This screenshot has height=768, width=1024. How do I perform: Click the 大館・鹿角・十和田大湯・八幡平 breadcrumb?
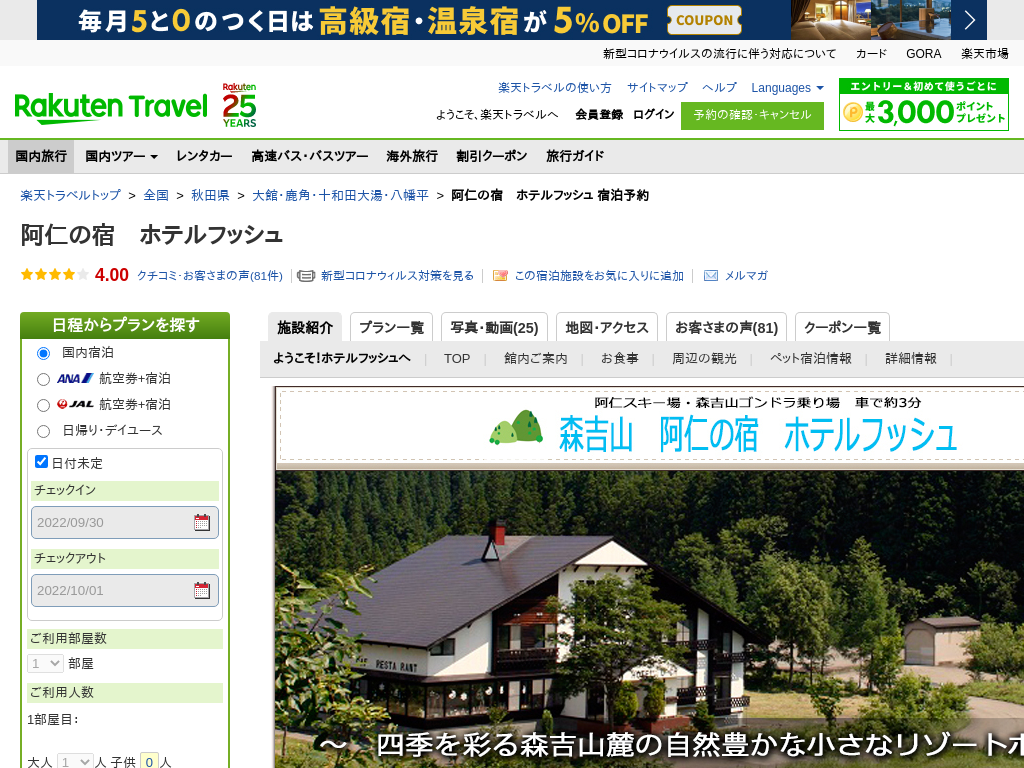340,195
